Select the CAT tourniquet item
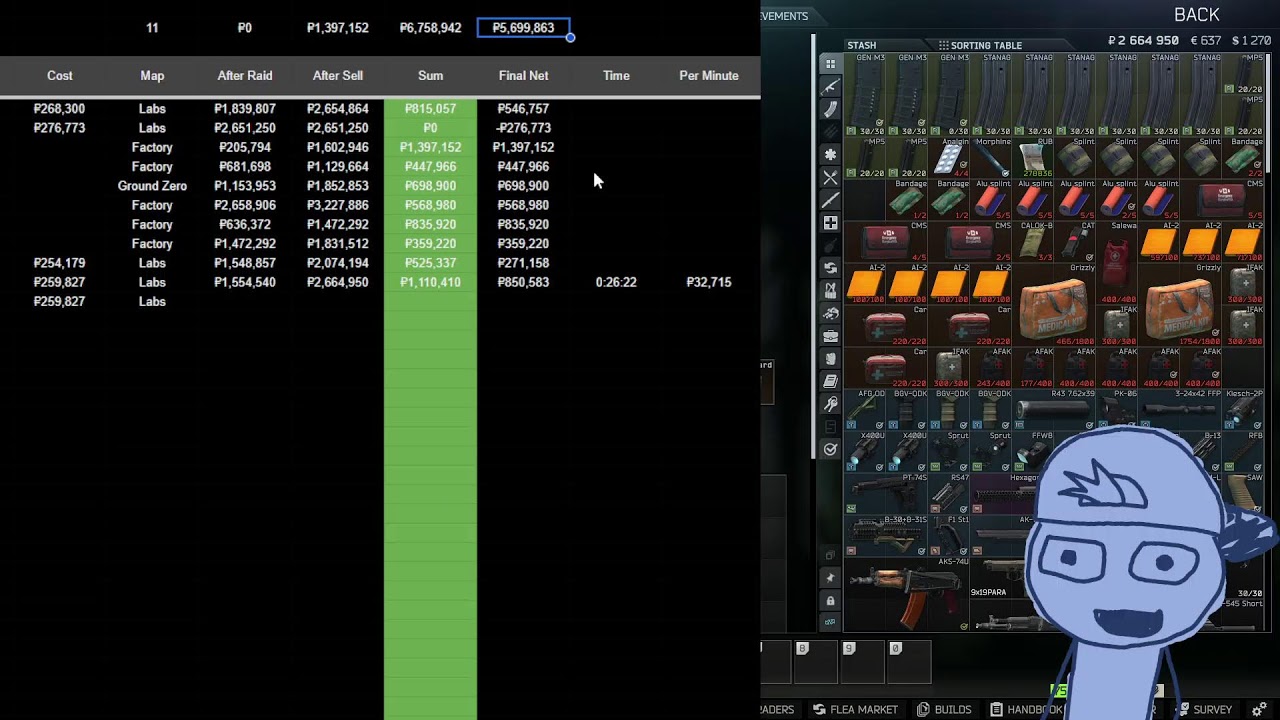Image resolution: width=1280 pixels, height=720 pixels. 1075,242
